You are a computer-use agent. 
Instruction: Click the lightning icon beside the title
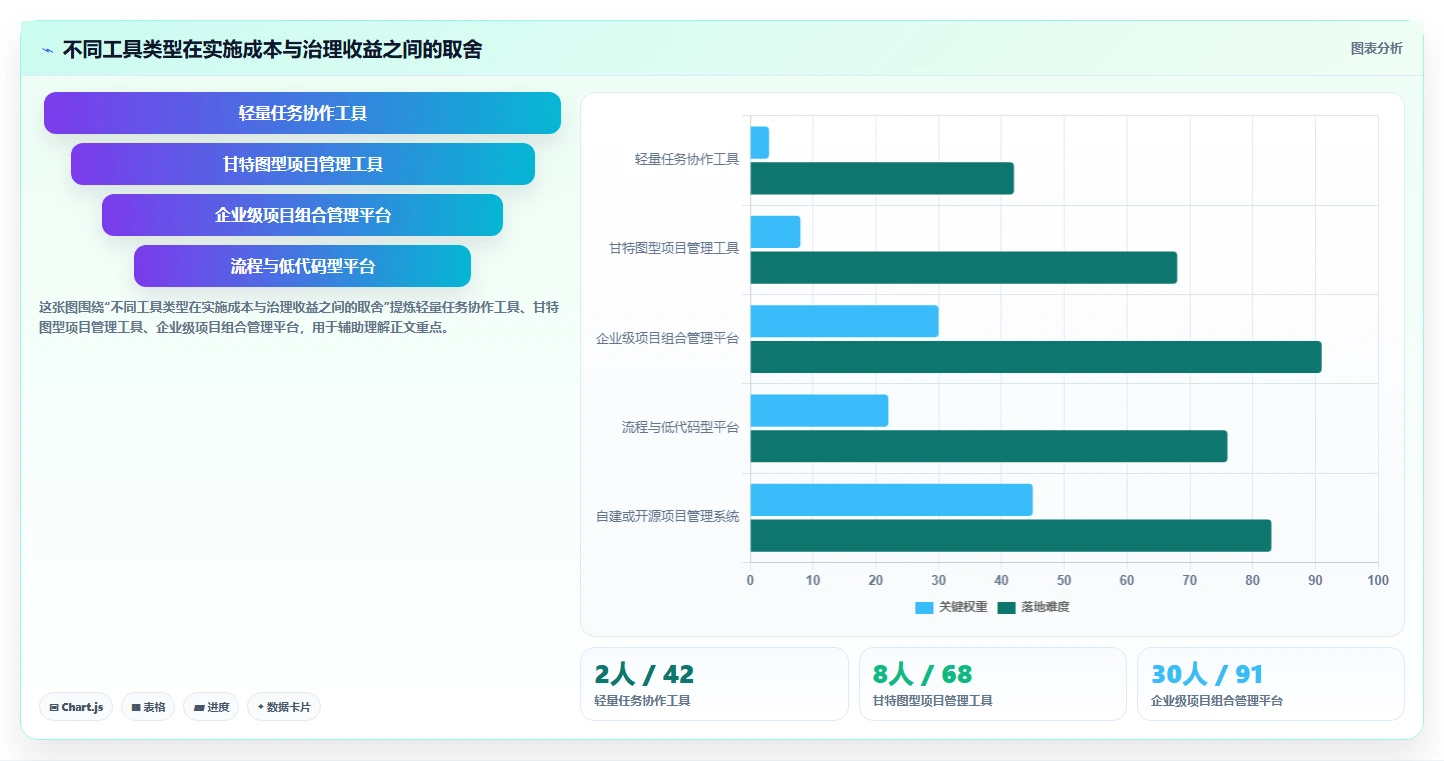[x=48, y=50]
